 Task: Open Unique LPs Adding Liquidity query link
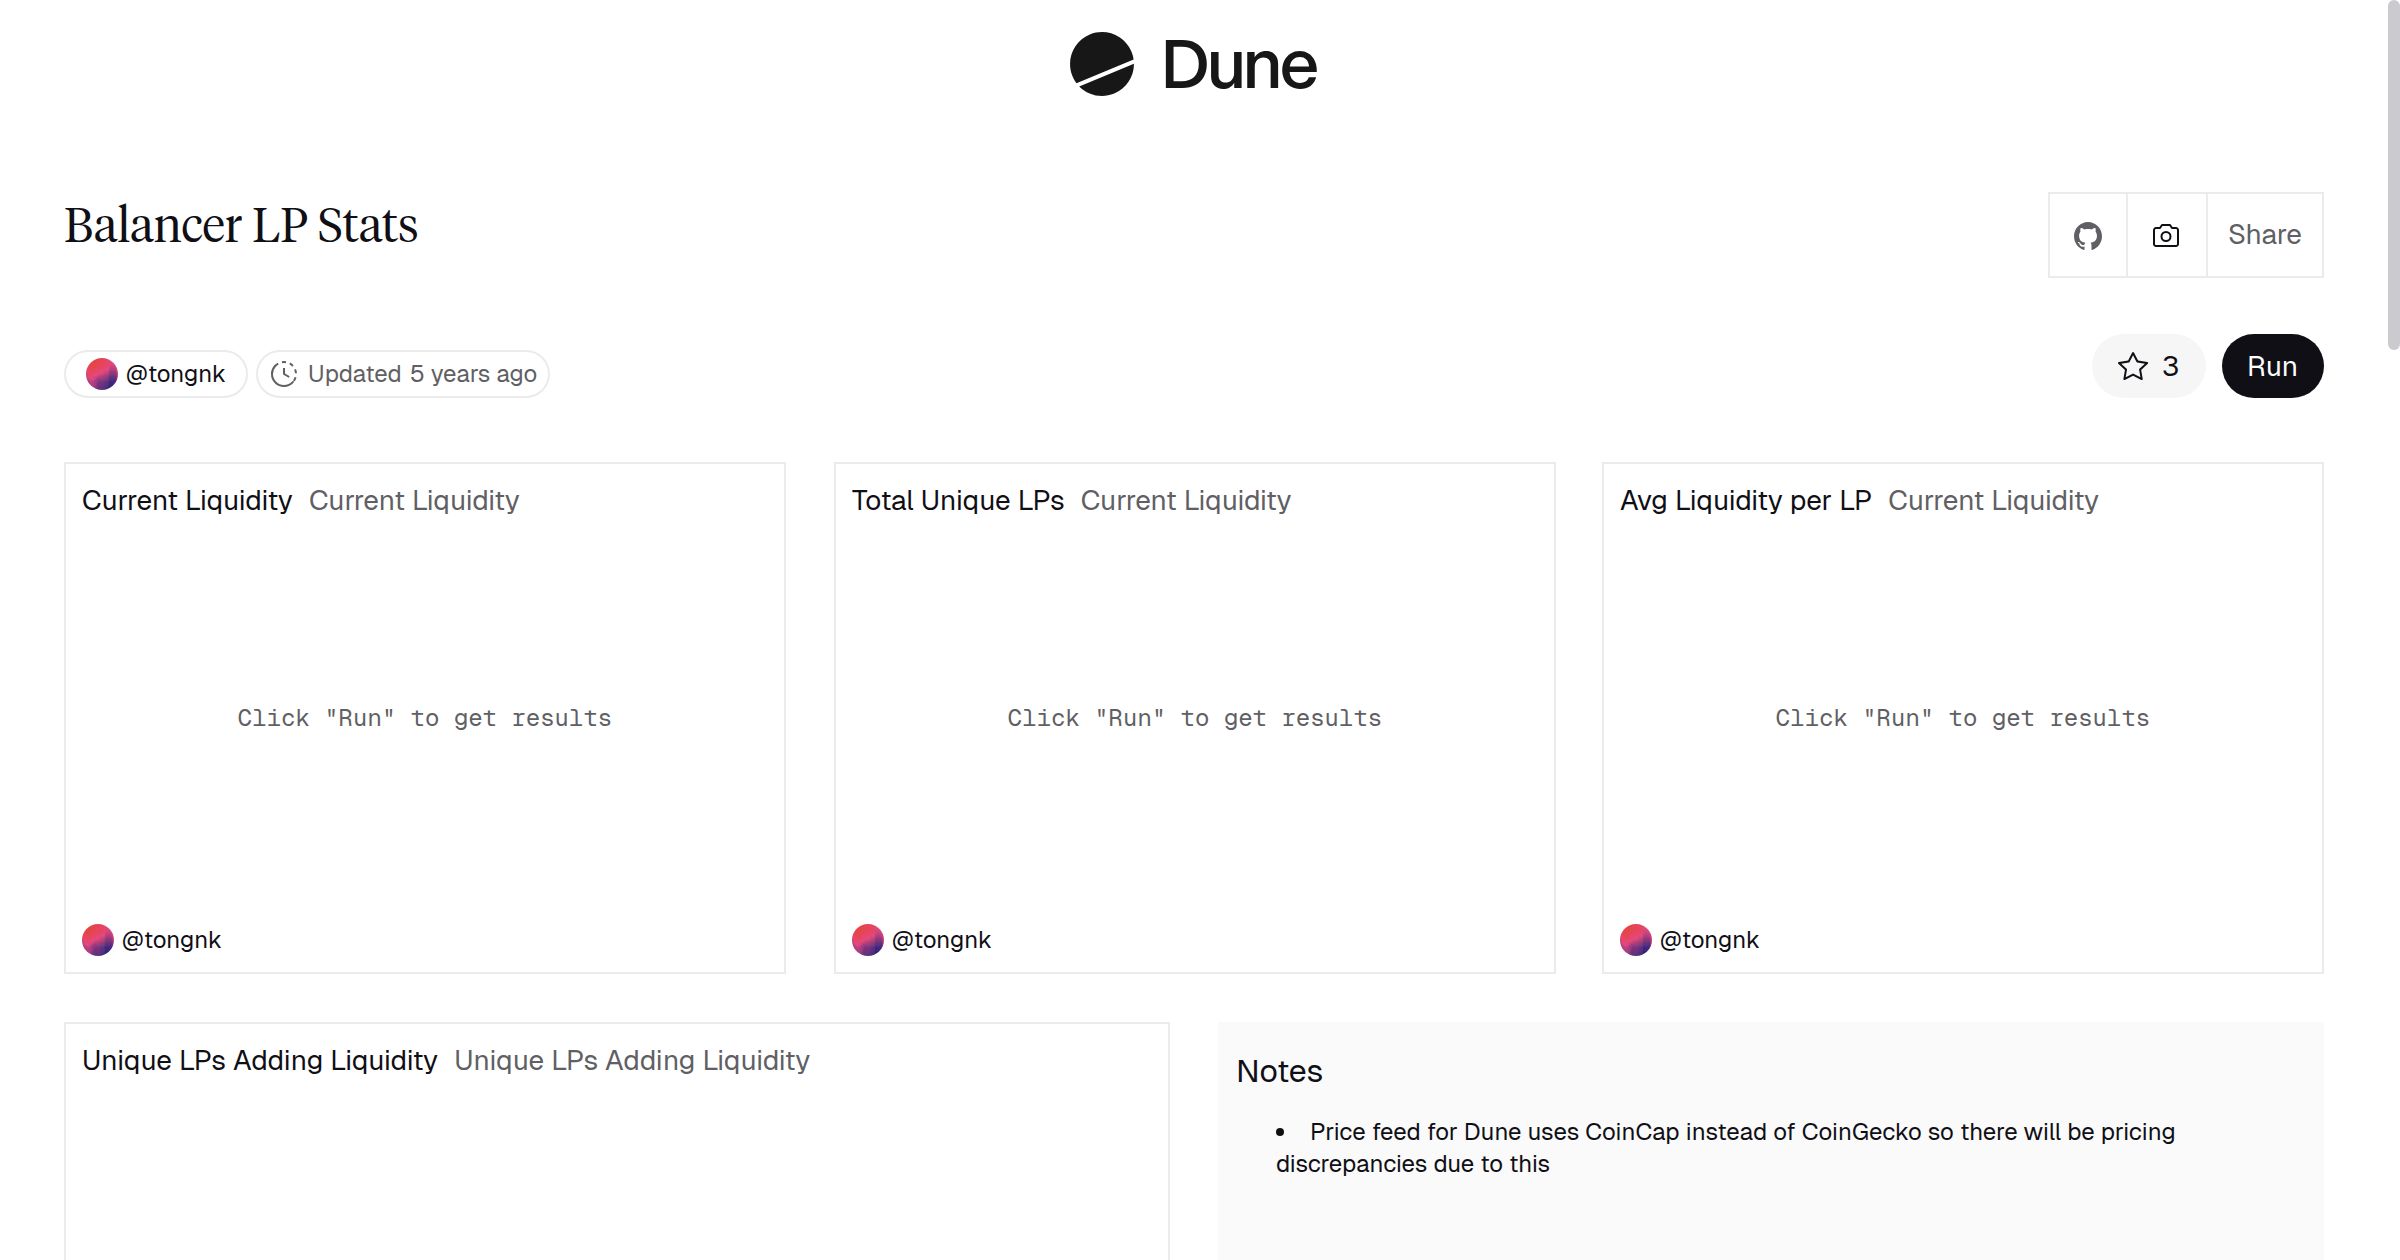click(x=631, y=1061)
